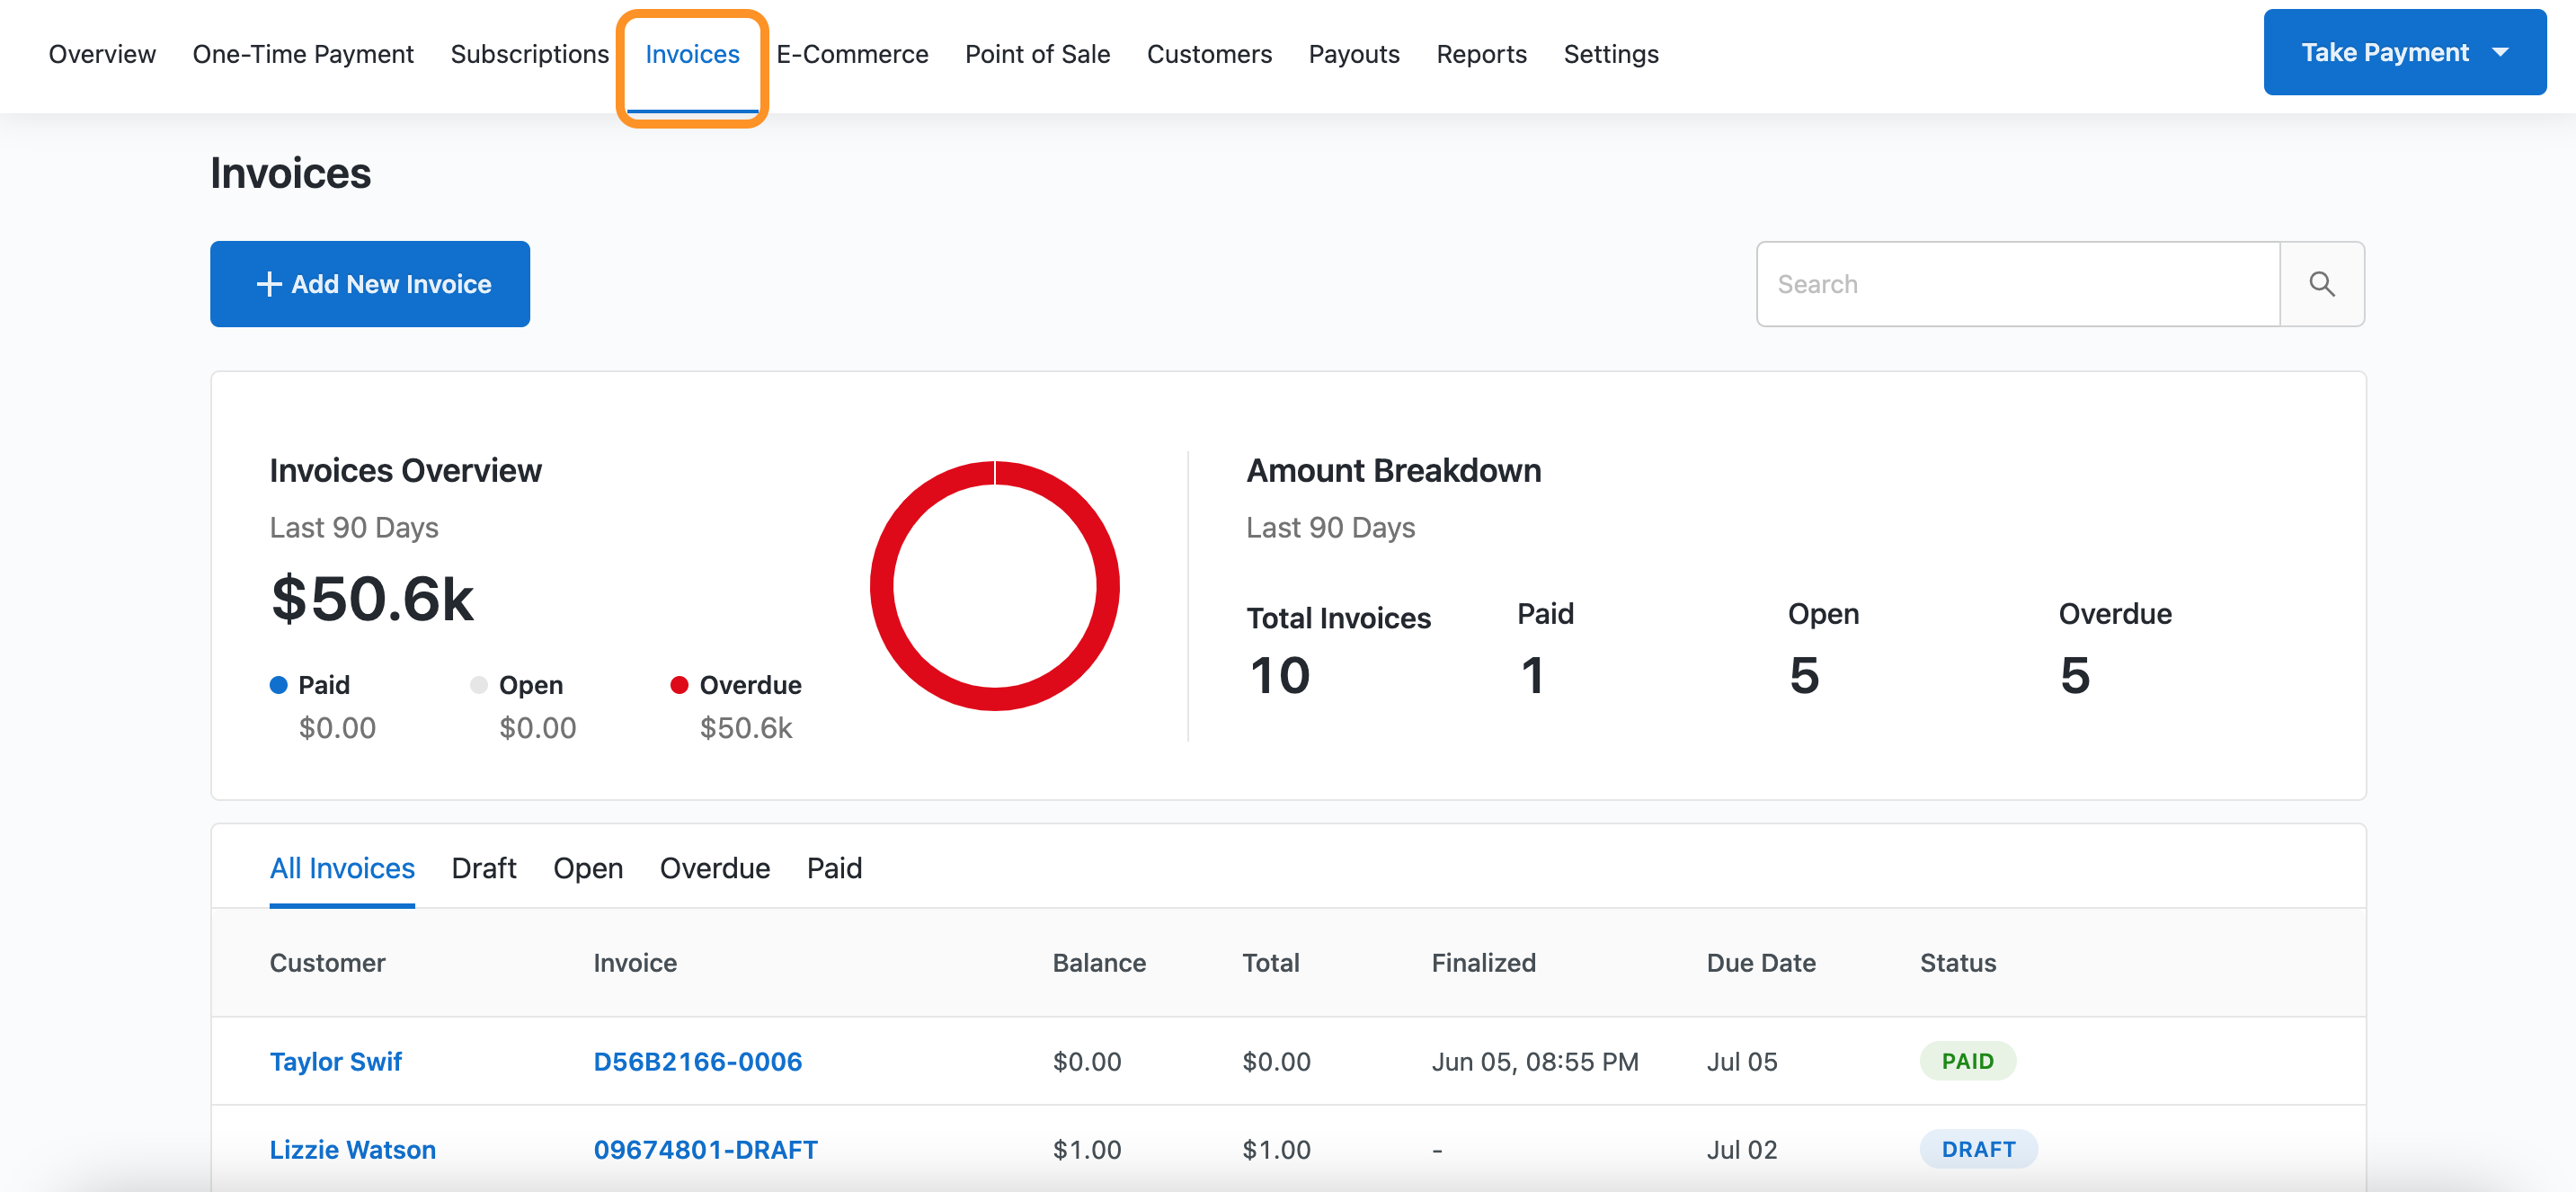Click the blue Paid legend dot
Viewport: 2576px width, 1192px height.
click(279, 685)
